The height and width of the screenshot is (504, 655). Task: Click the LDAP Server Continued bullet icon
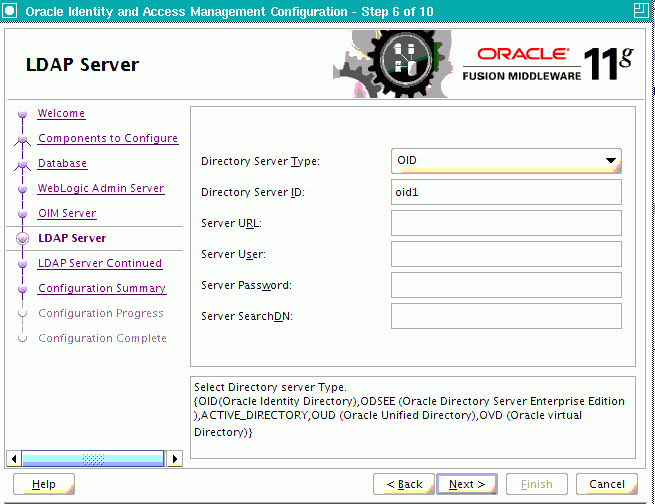[23, 264]
